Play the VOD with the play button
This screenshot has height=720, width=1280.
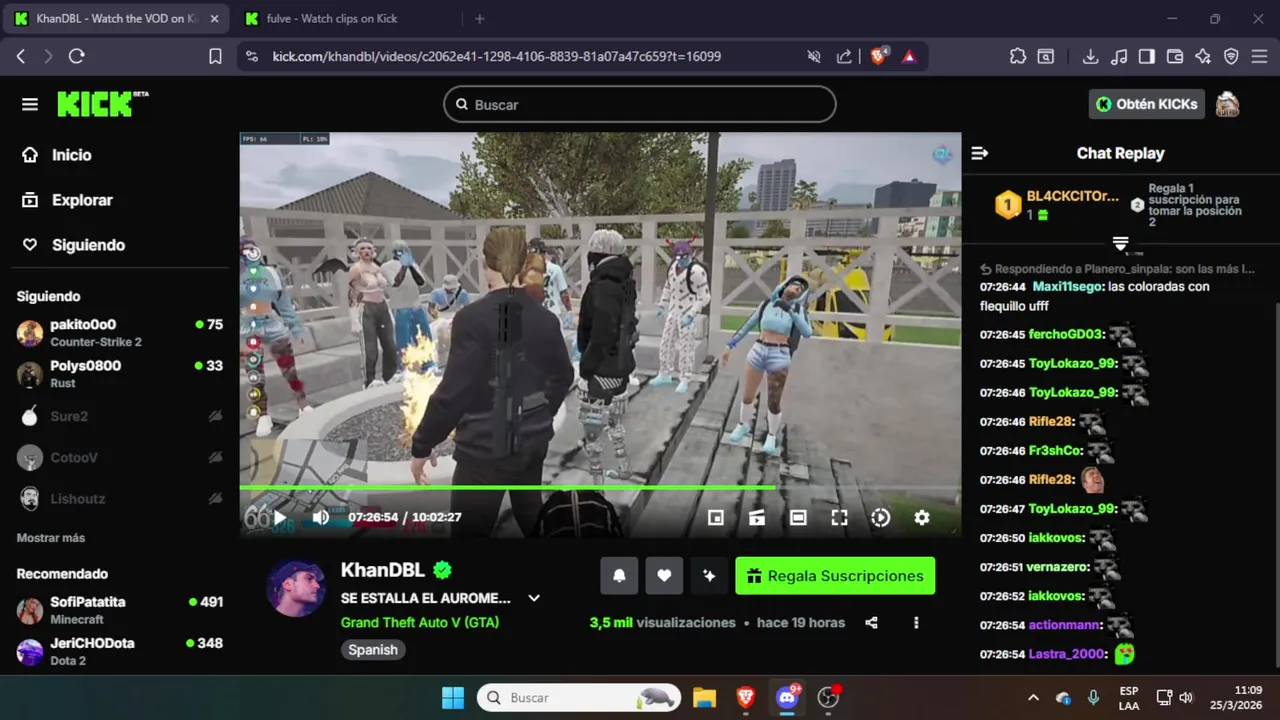click(280, 517)
